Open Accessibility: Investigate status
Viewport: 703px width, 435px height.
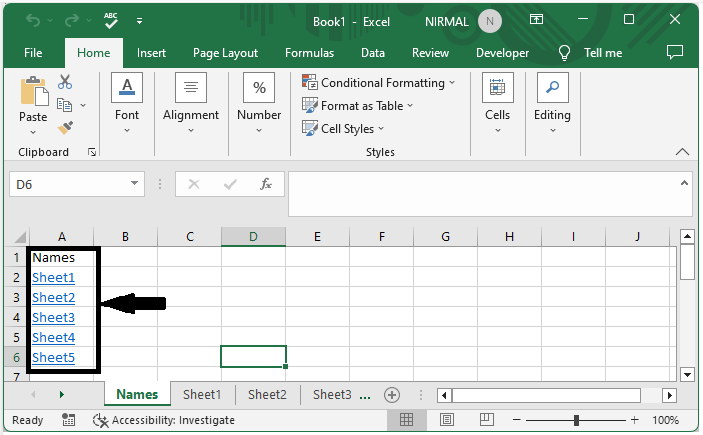(x=164, y=420)
